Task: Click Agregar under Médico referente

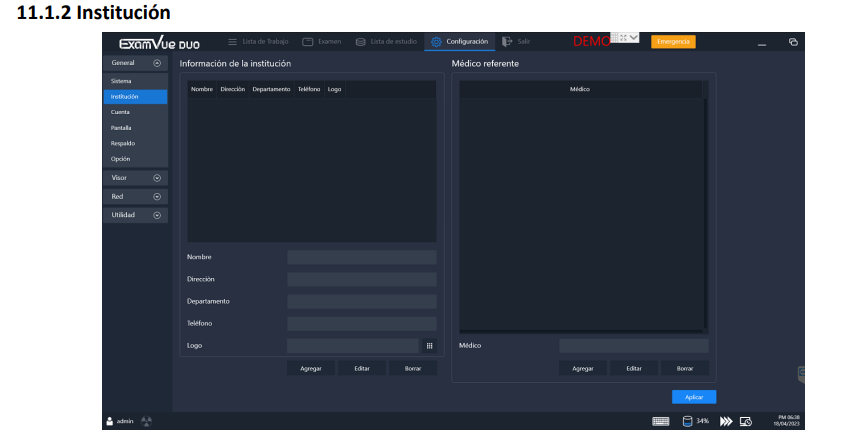Action: click(583, 368)
